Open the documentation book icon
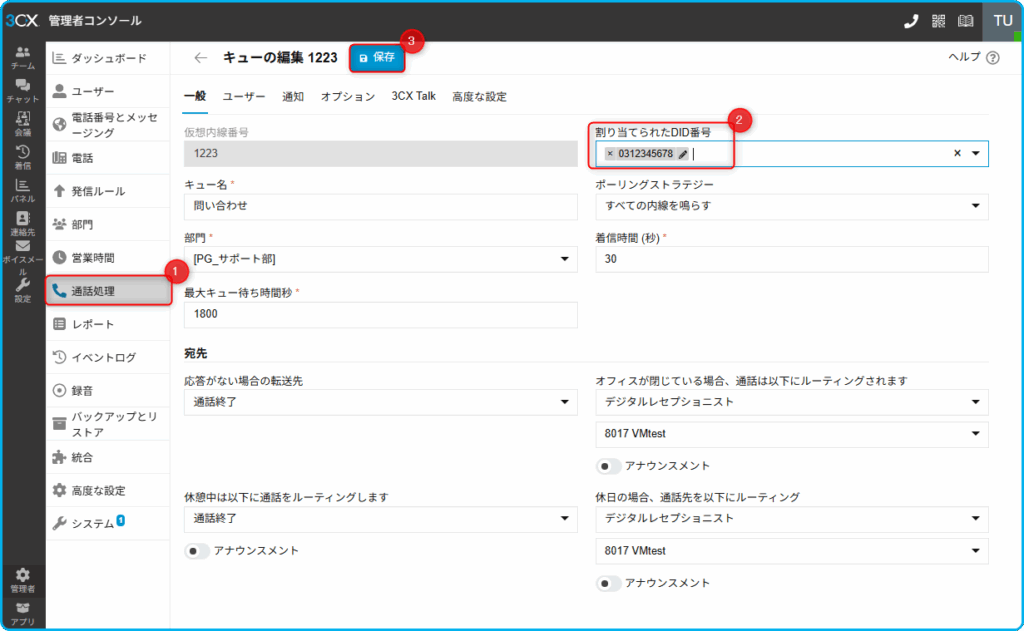1024x631 pixels. coord(965,21)
